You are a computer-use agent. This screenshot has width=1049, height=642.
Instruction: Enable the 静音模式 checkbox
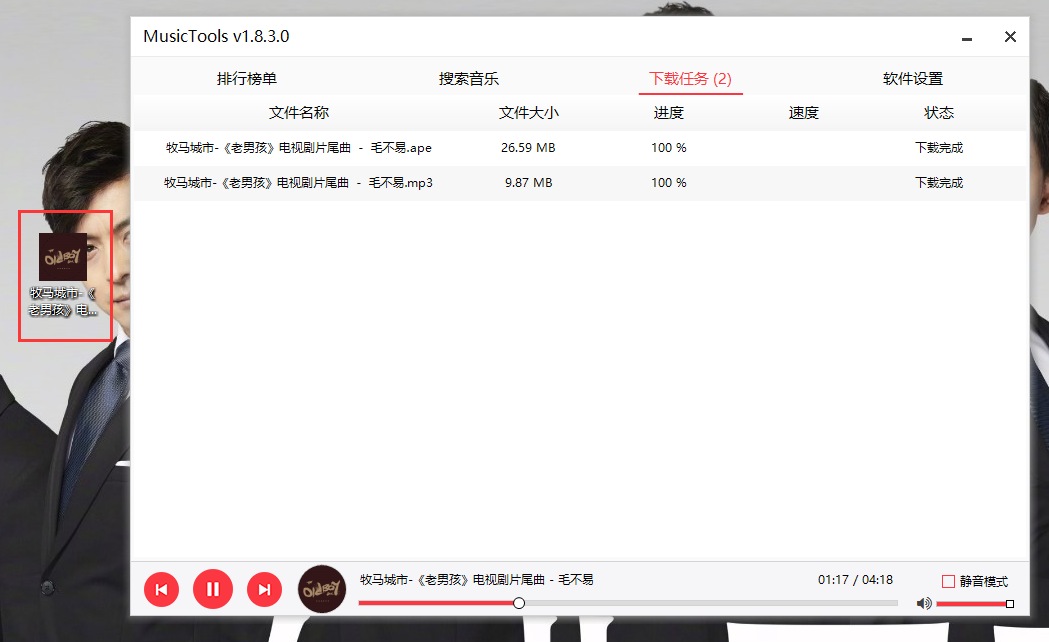click(x=948, y=581)
